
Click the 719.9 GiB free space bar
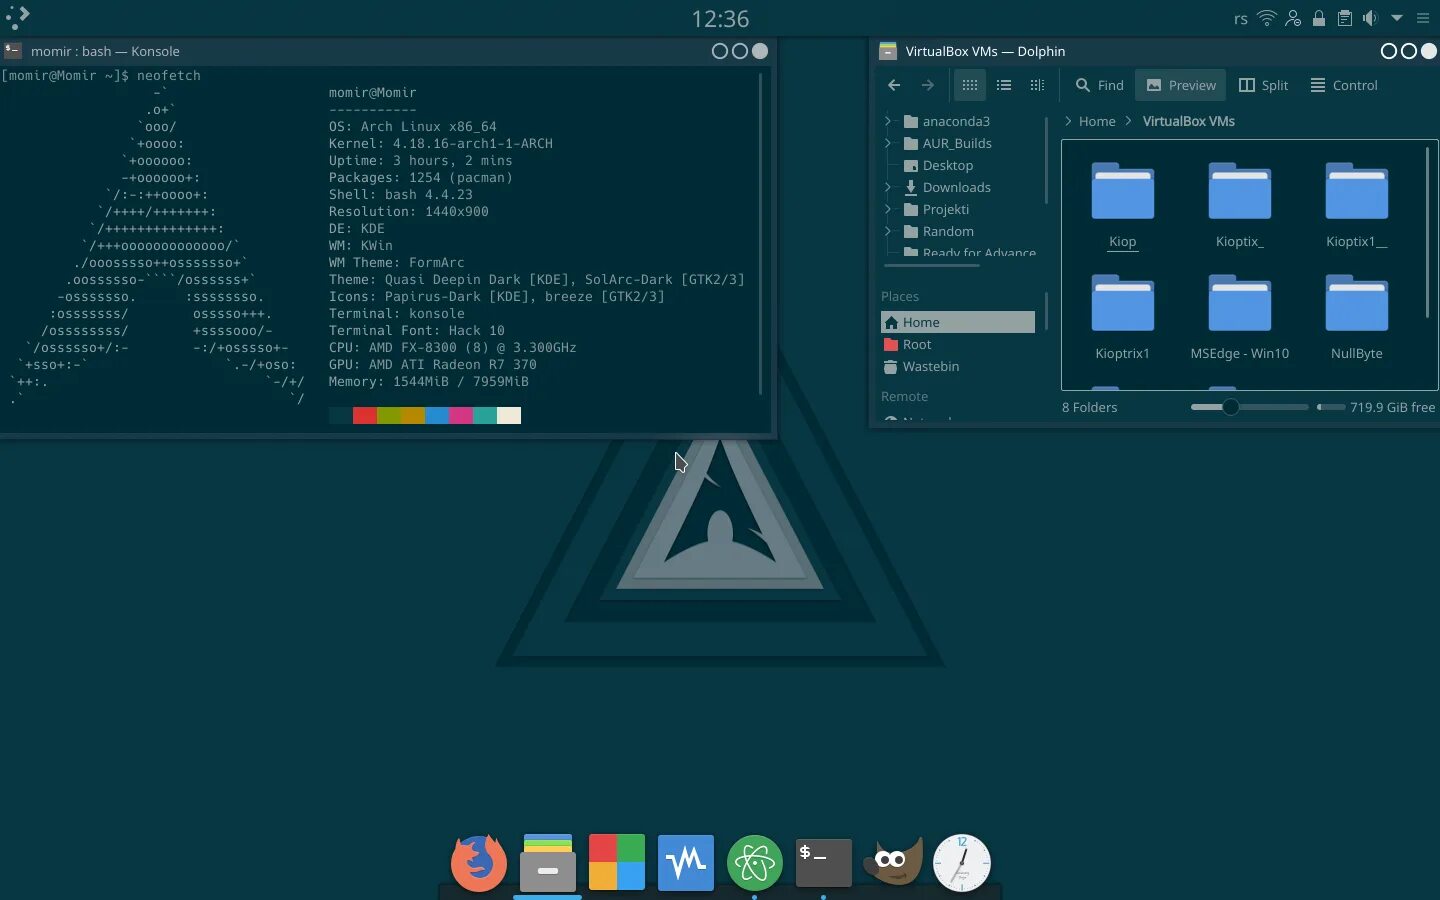pyautogui.click(x=1330, y=407)
